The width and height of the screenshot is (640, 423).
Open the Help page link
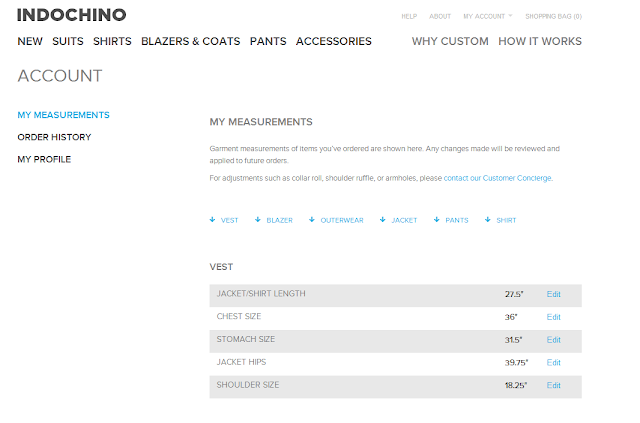pyautogui.click(x=409, y=17)
